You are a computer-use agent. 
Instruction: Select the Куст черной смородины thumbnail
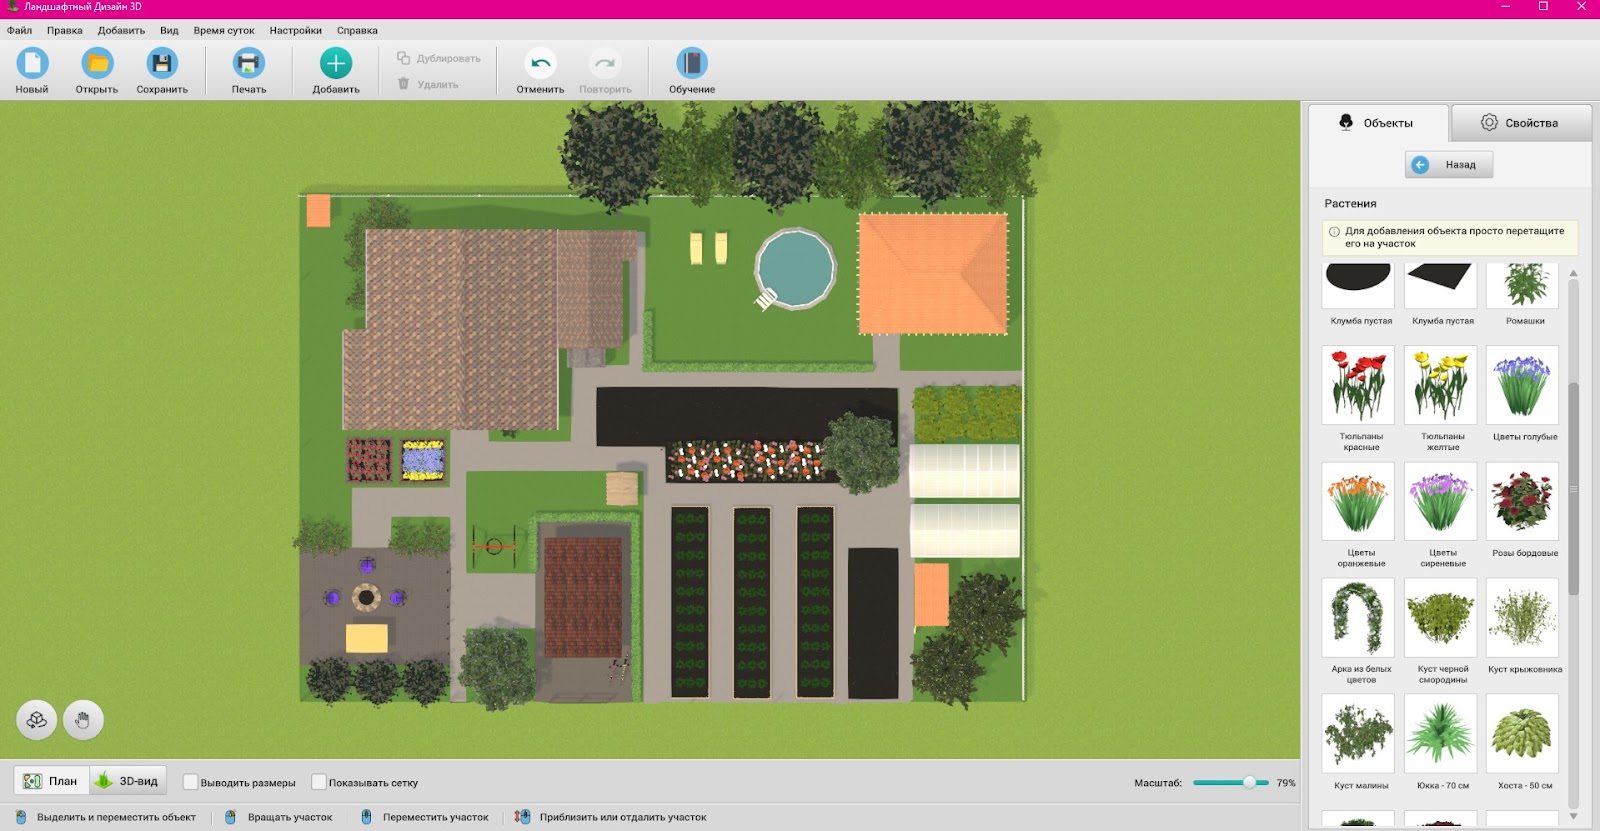[x=1440, y=617]
